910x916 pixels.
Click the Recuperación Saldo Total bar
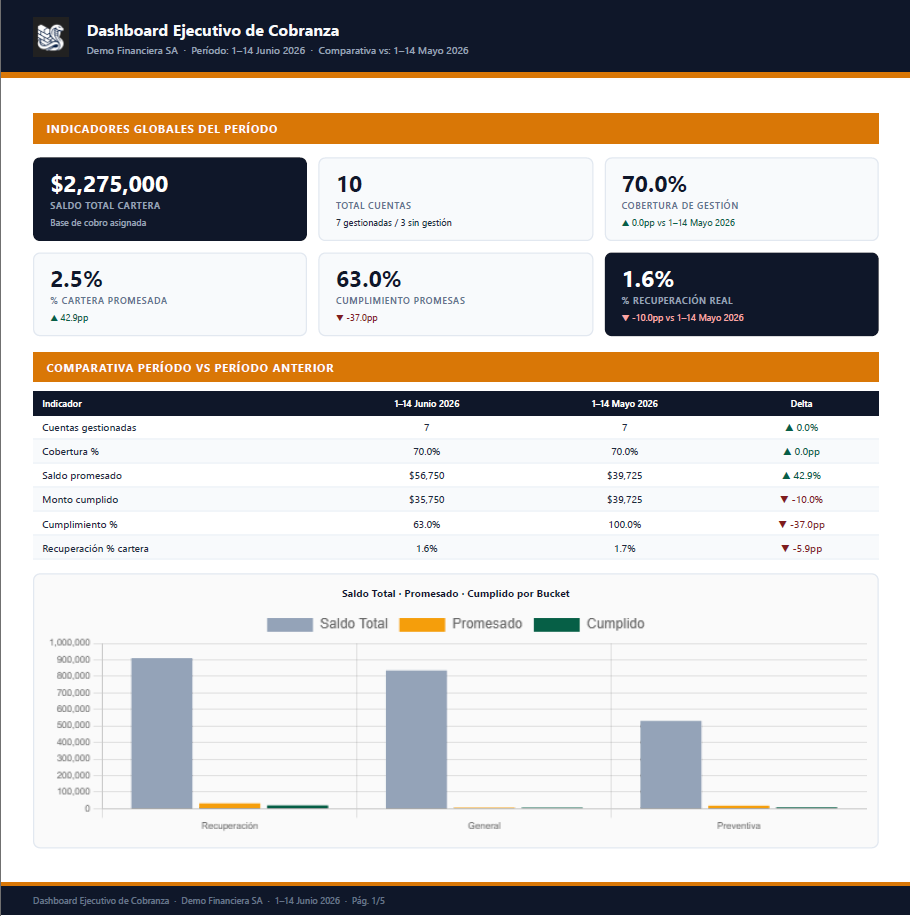point(162,734)
